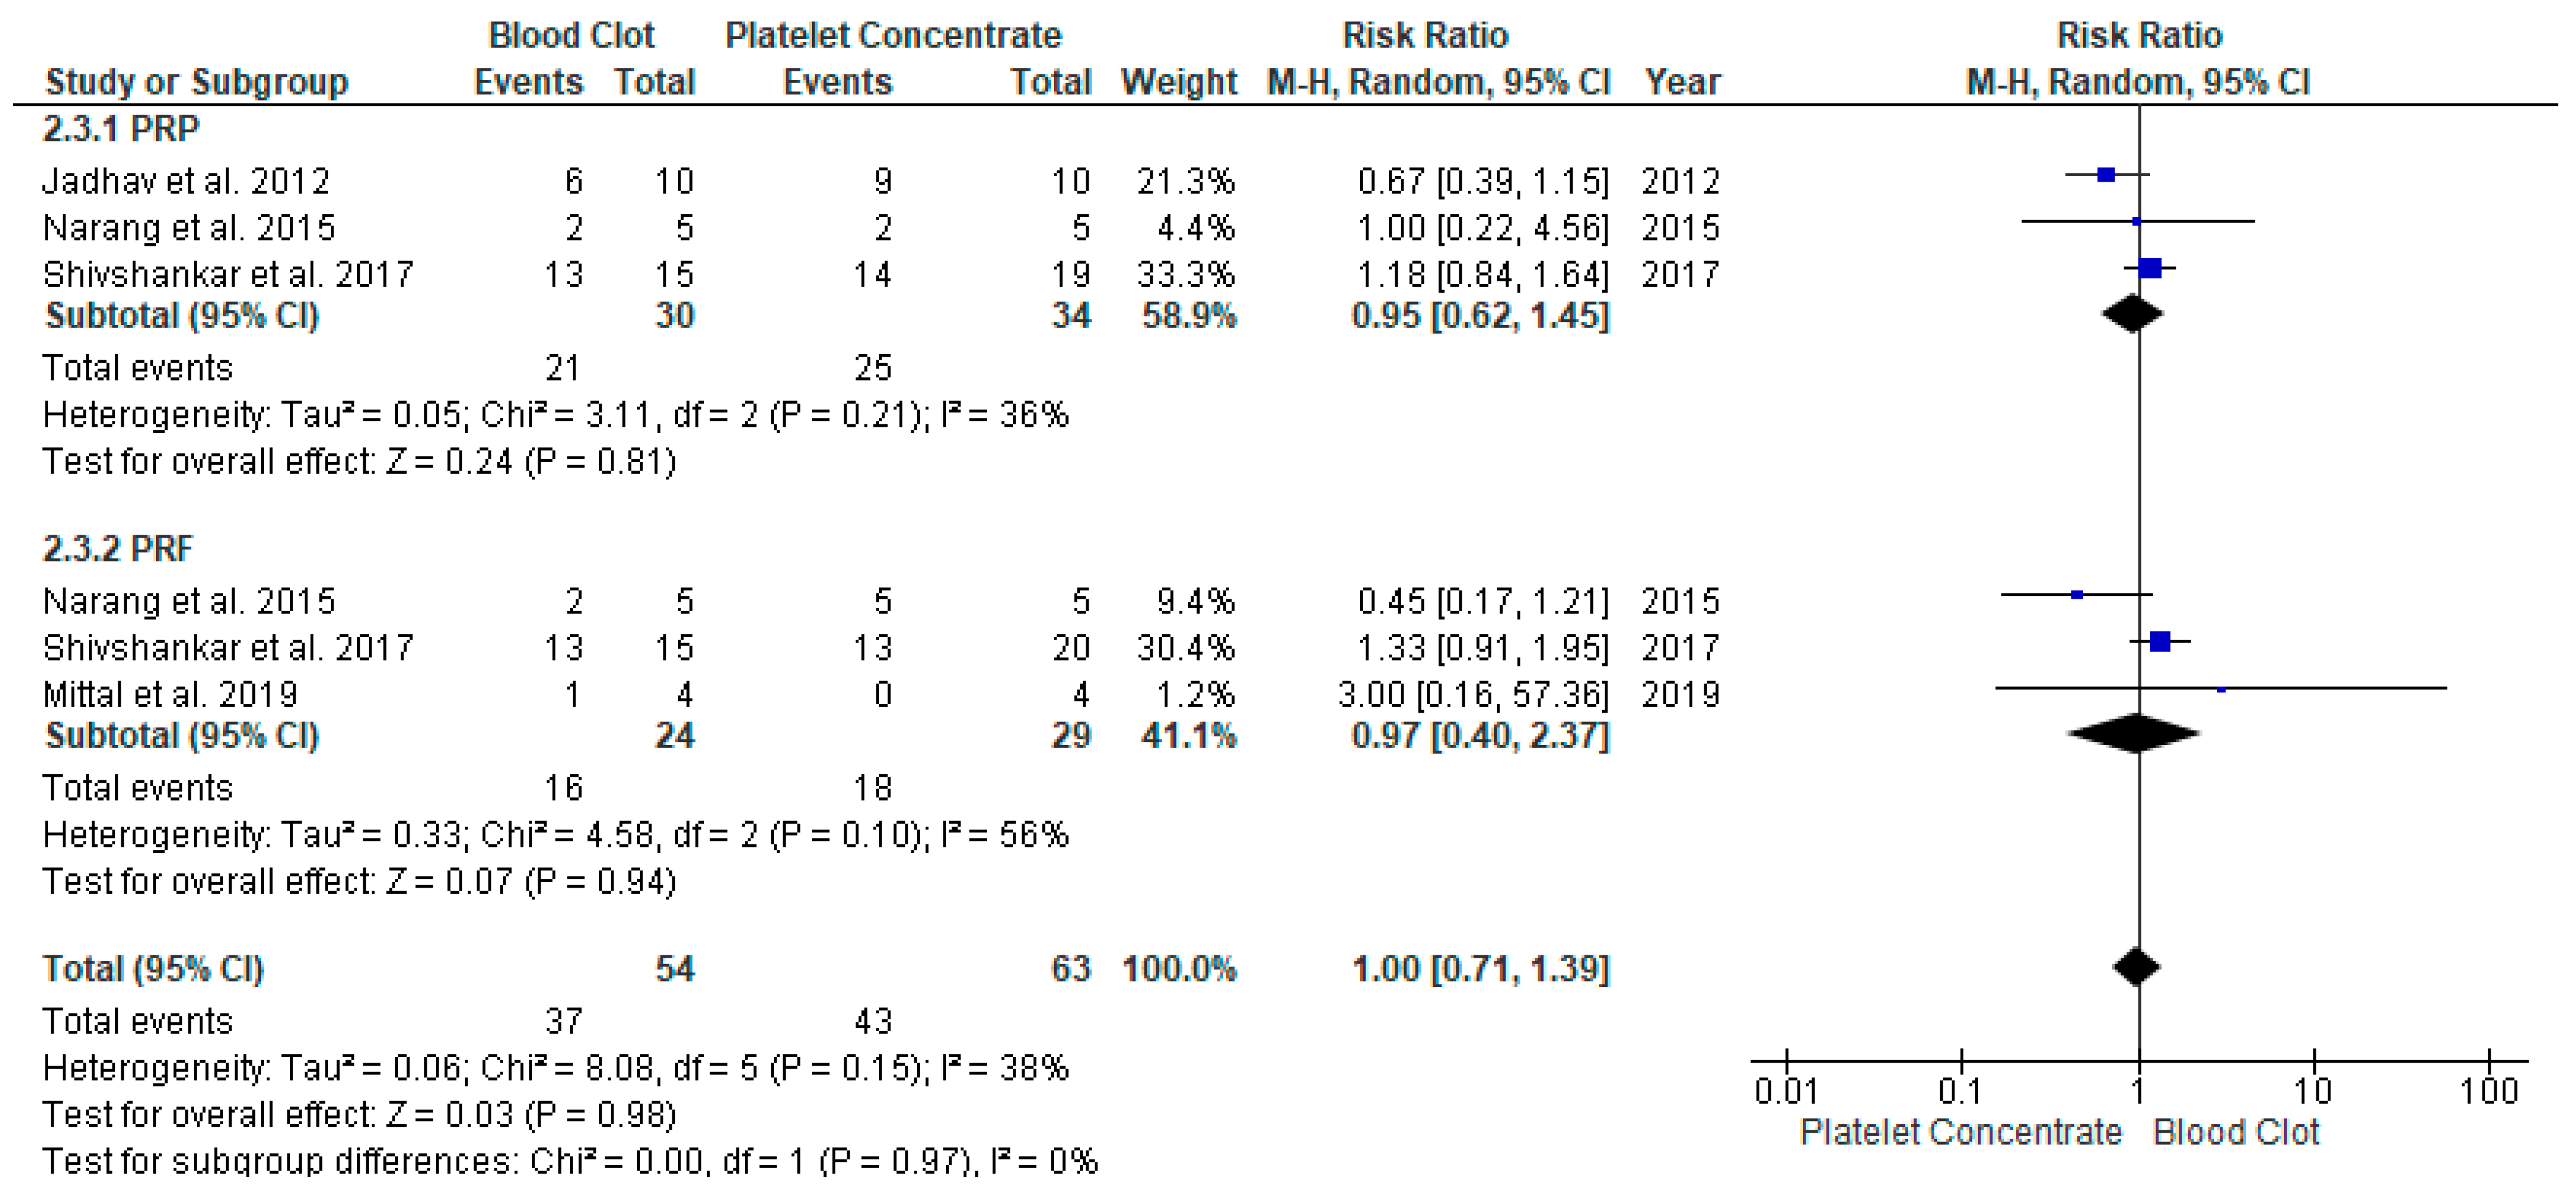Select the "2.3.2 PRF" subgroup heading

click(x=118, y=548)
